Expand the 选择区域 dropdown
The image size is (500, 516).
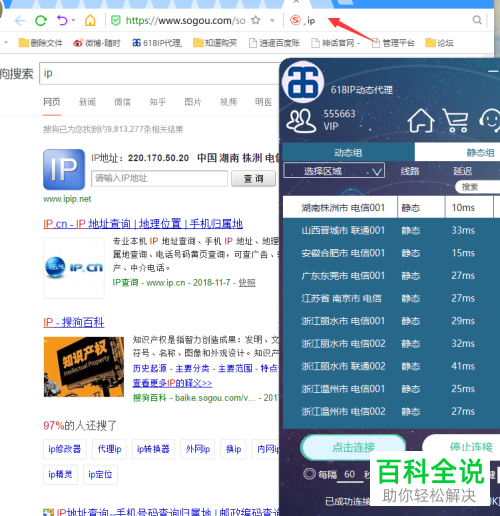[x=334, y=171]
